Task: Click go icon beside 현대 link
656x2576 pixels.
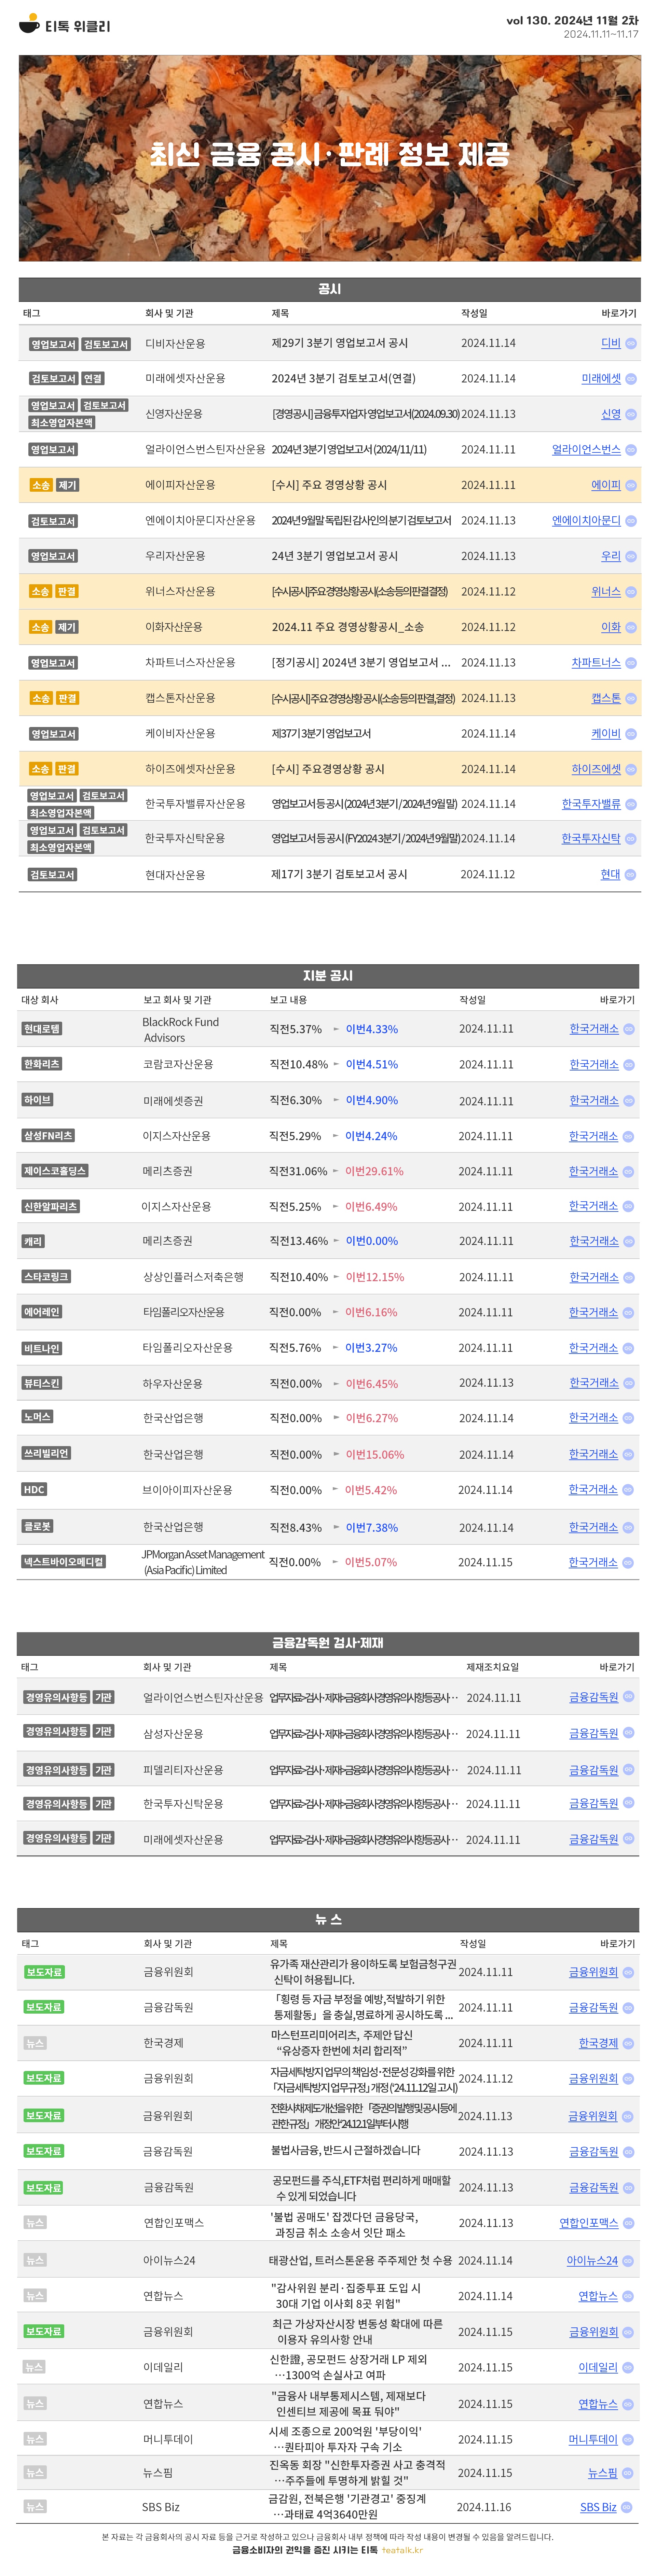Action: pos(631,875)
